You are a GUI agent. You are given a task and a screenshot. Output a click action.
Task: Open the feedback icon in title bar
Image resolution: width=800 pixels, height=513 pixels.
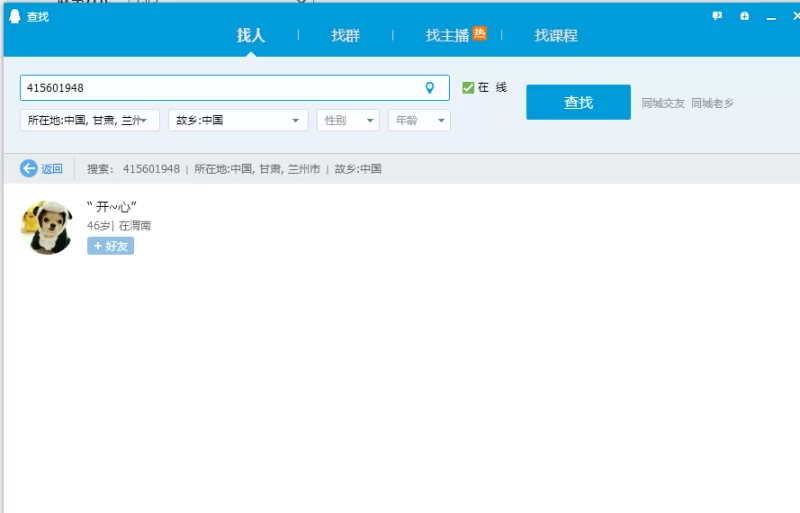[717, 16]
